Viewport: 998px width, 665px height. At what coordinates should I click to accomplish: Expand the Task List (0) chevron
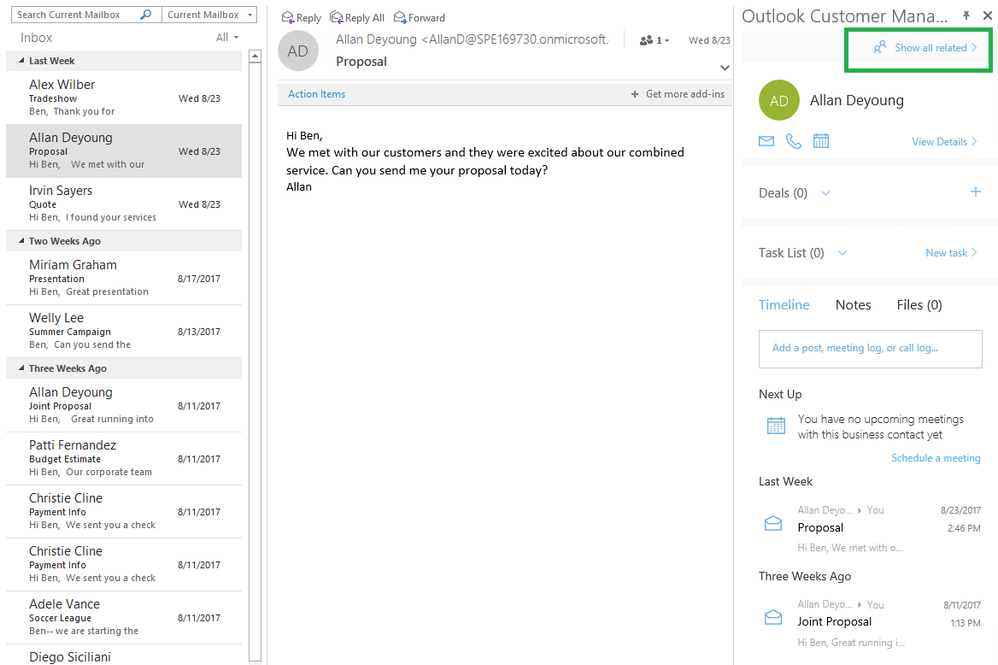pos(842,253)
